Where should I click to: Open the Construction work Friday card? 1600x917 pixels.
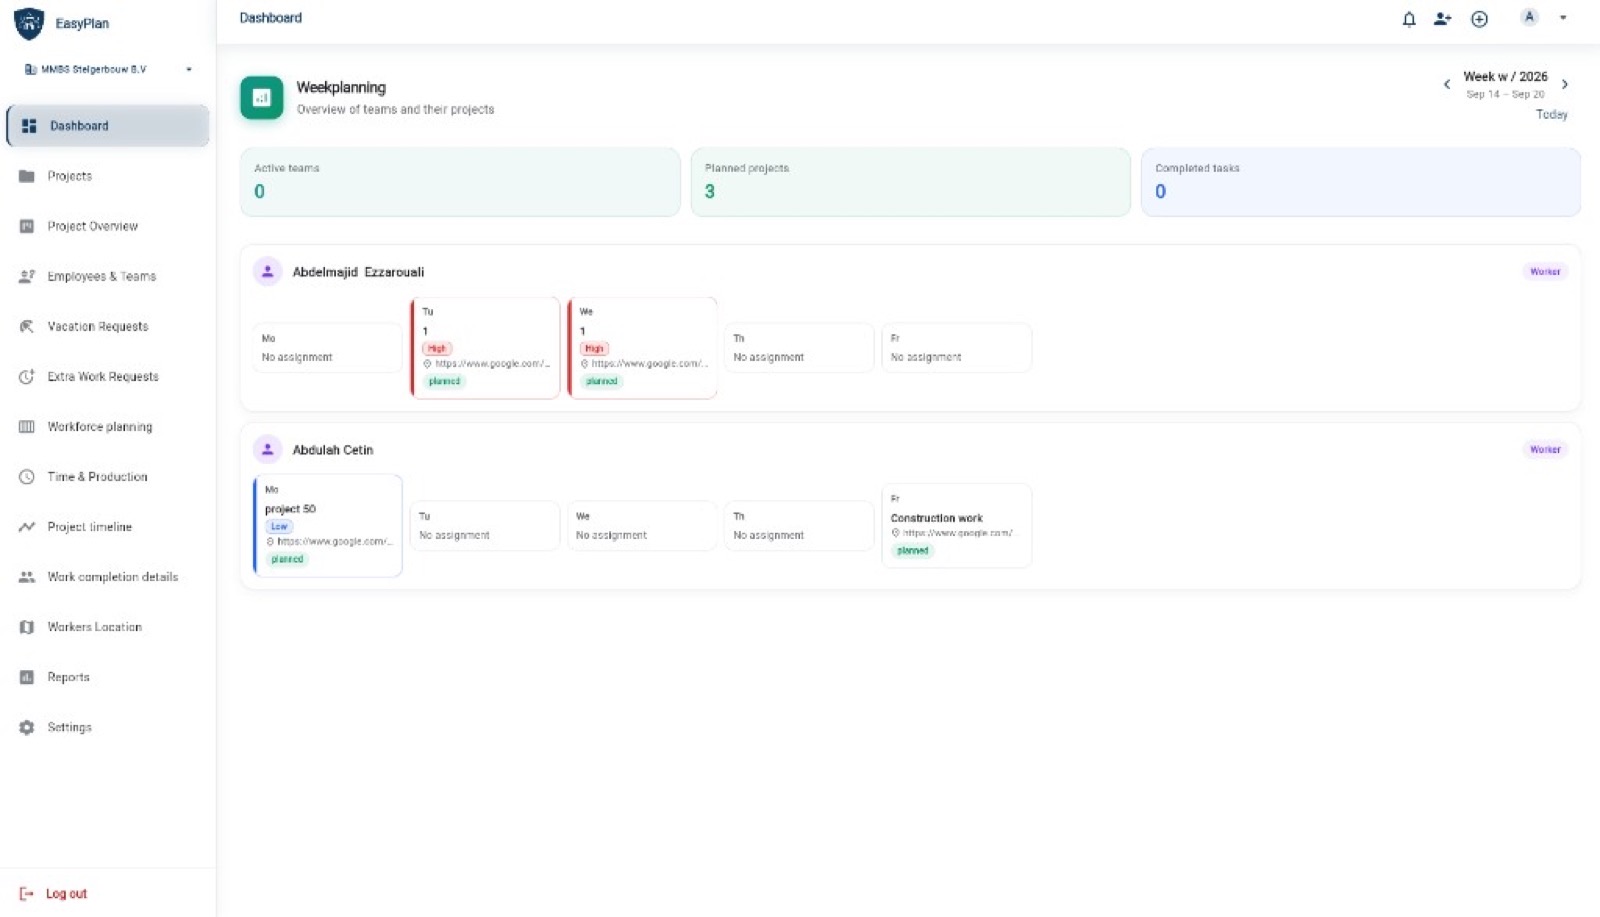[956, 526]
